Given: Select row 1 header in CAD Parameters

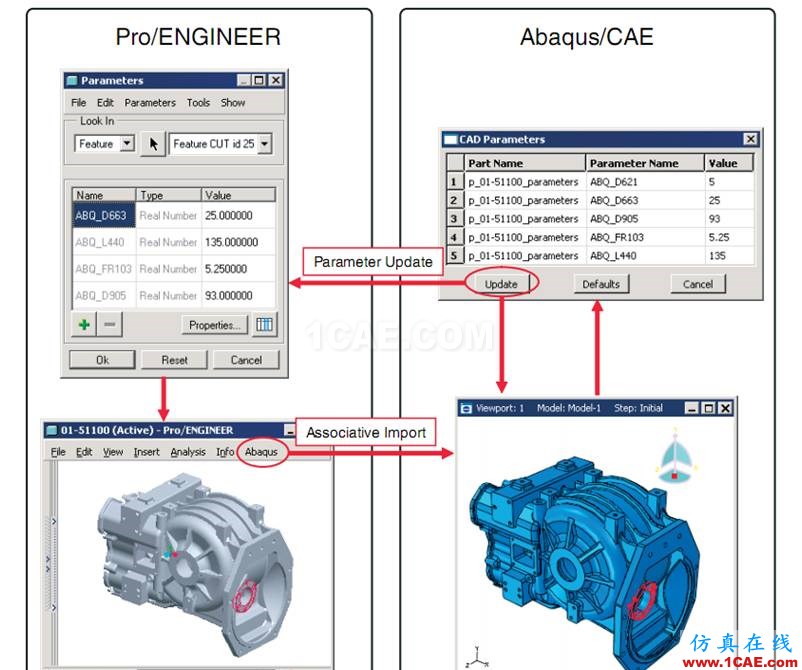Looking at the screenshot, I should (454, 182).
